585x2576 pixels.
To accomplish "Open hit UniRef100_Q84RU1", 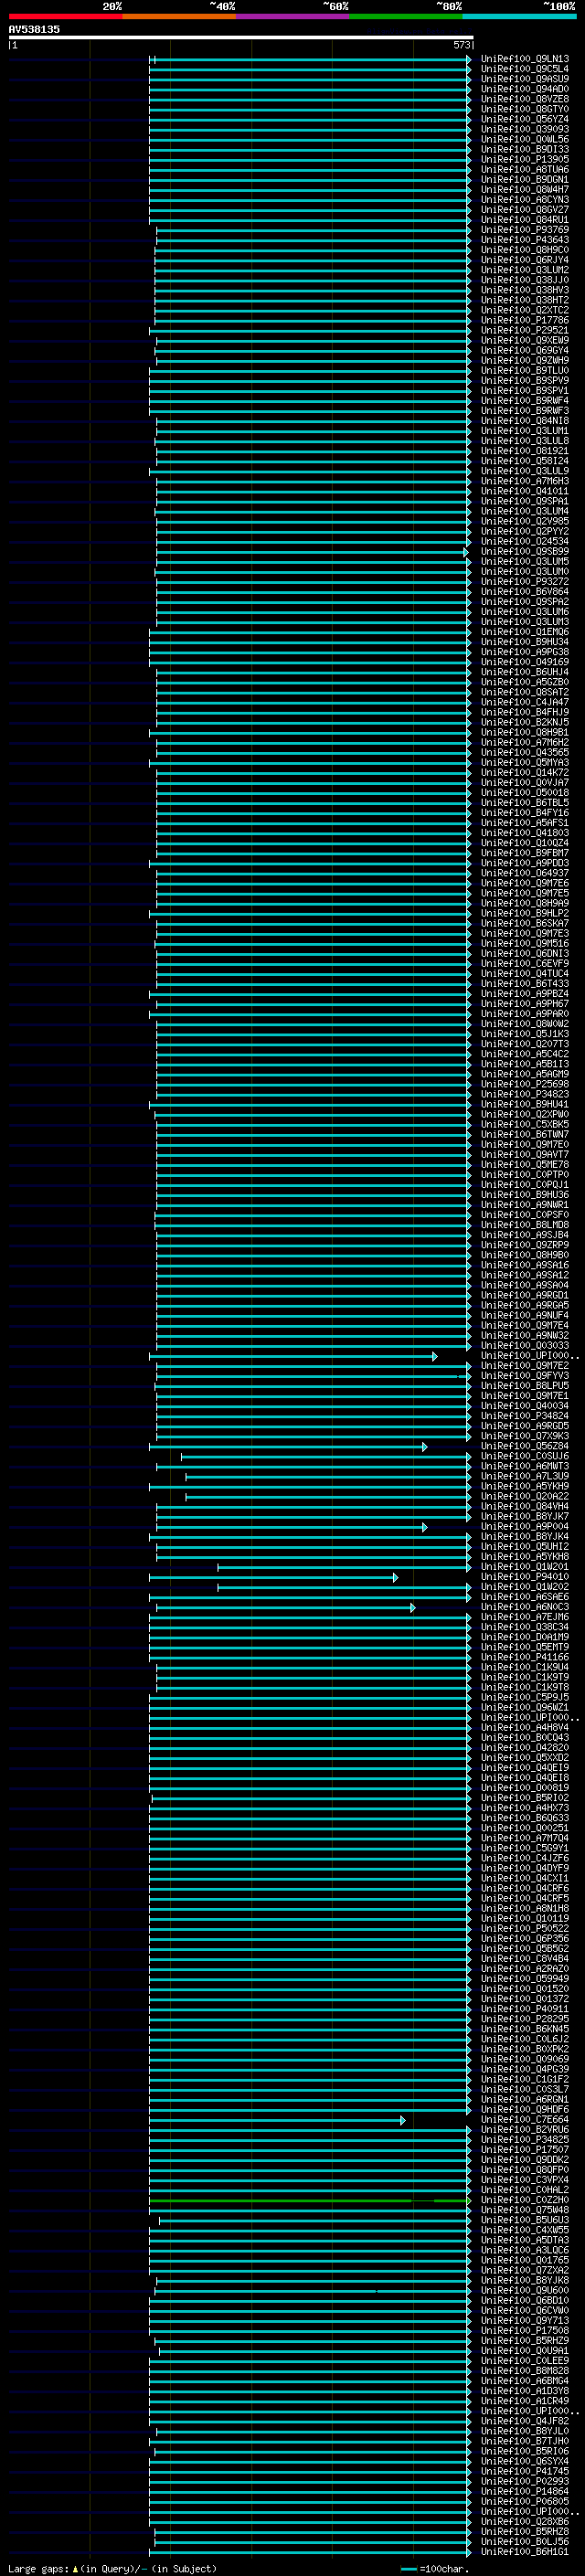I will 524,220.
